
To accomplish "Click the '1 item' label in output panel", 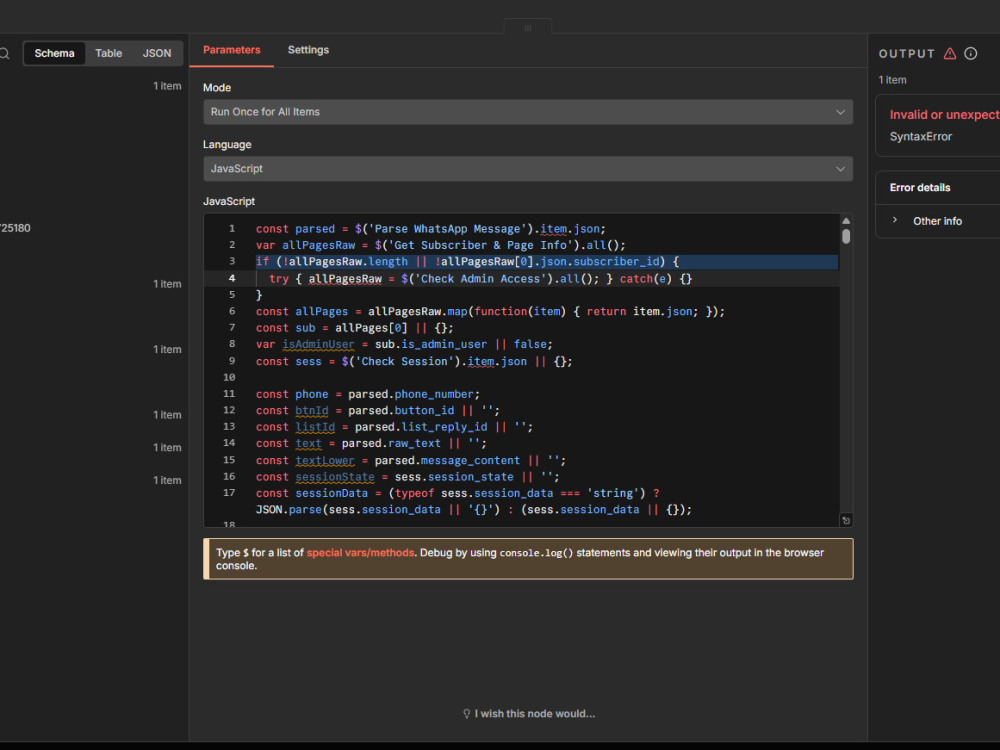I will point(892,80).
